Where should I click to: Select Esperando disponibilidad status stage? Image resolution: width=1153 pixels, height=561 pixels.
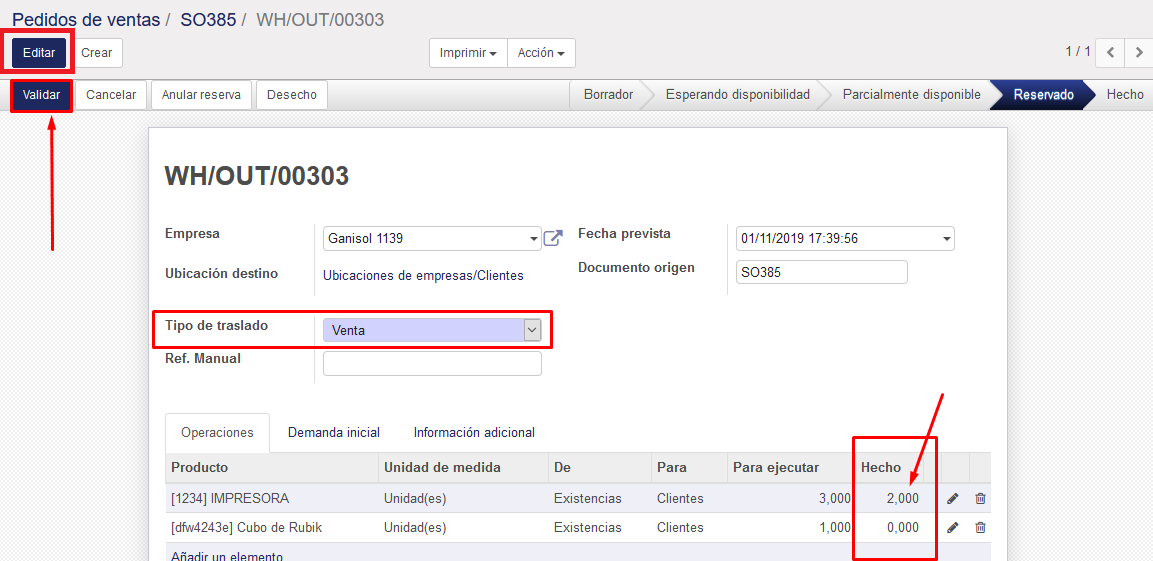pos(738,95)
